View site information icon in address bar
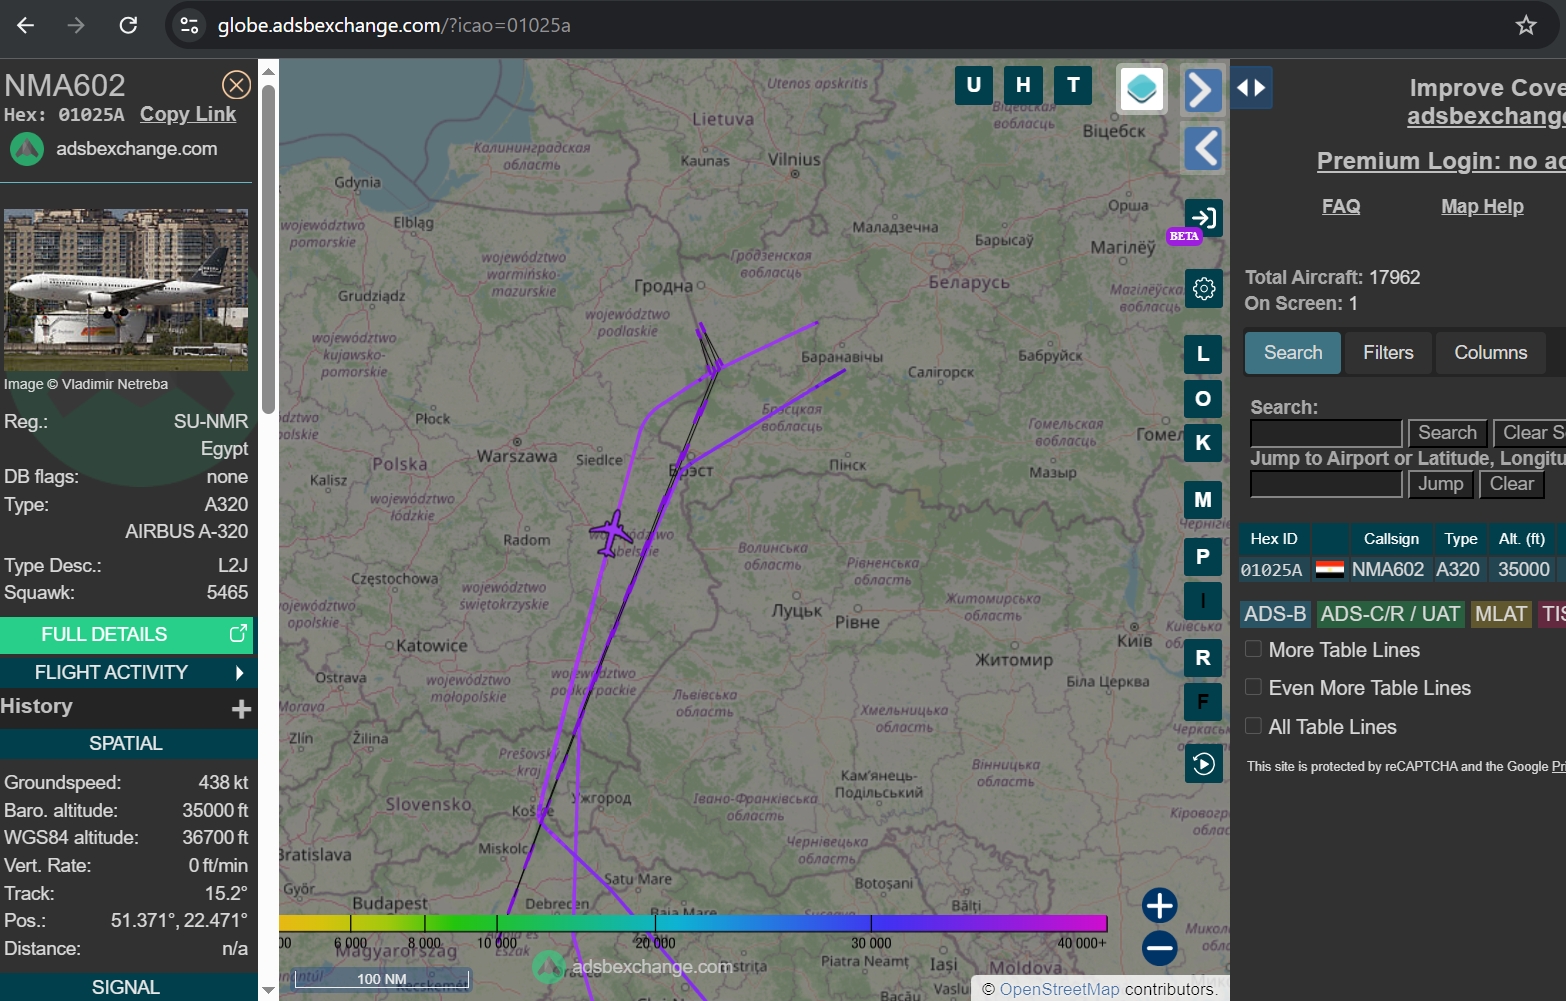This screenshot has height=1001, width=1566. 189,25
